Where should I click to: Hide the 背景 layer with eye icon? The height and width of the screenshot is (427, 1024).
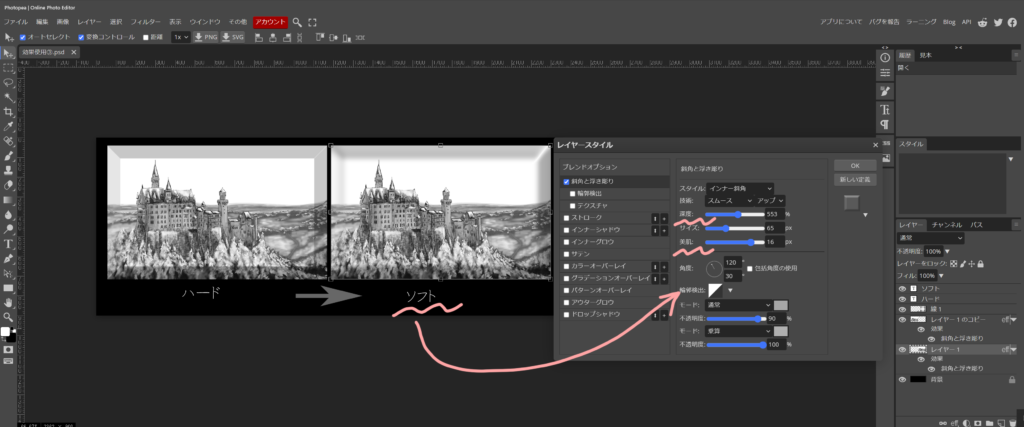903,381
